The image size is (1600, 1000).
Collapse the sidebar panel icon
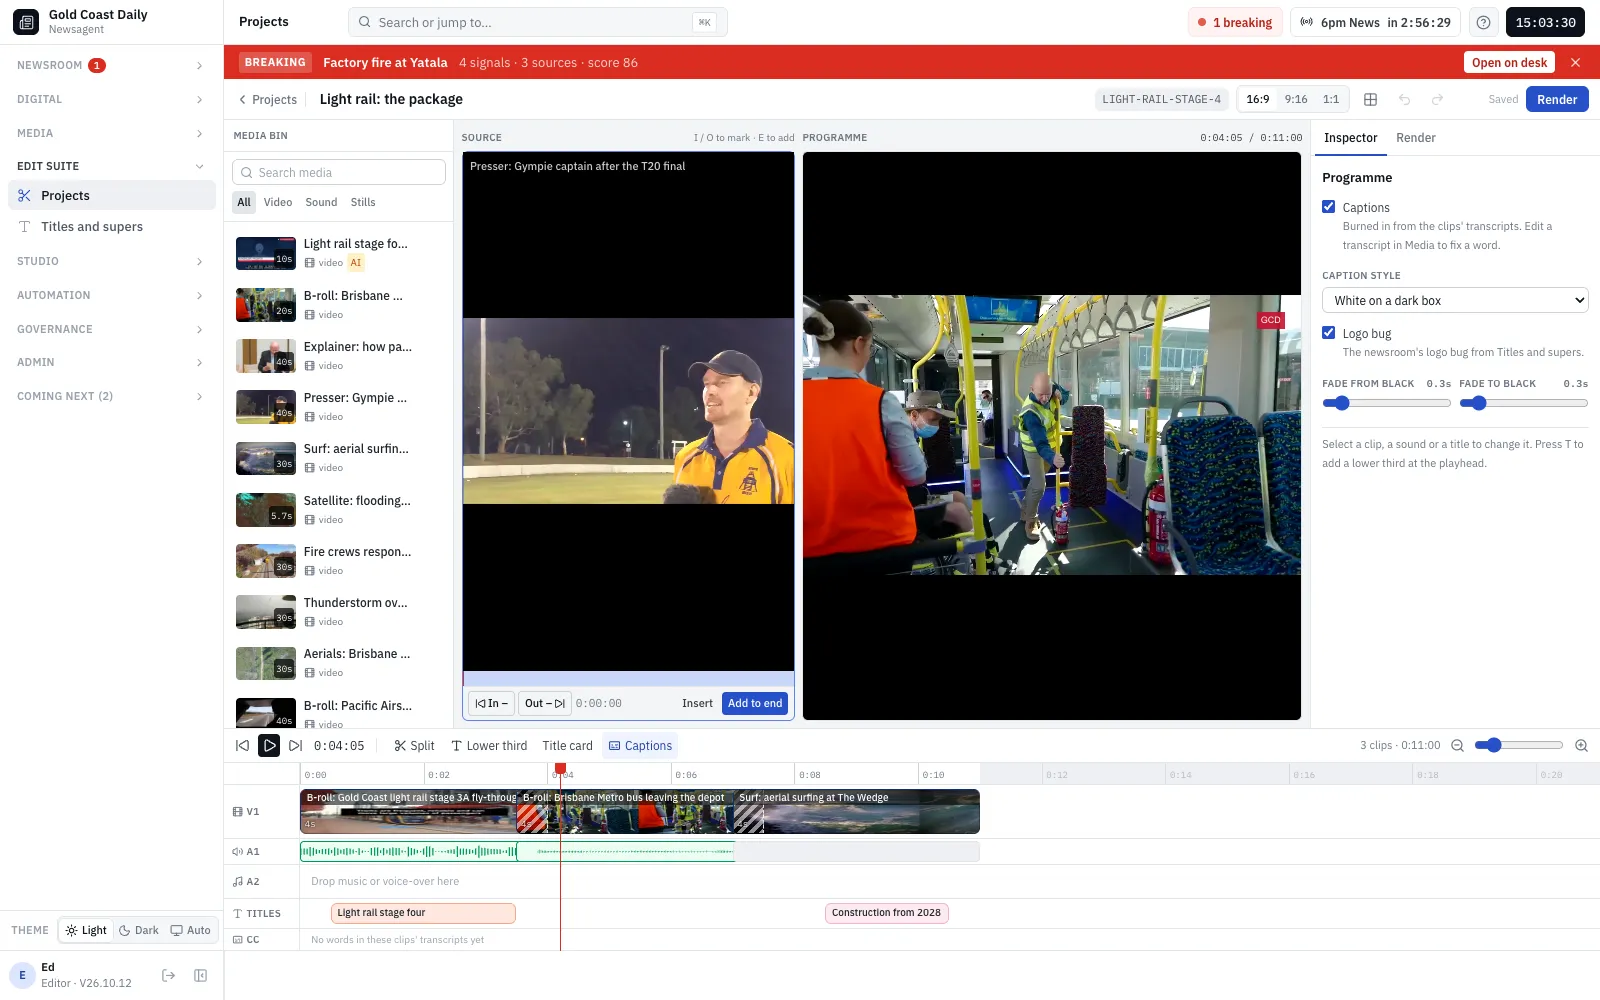point(200,975)
